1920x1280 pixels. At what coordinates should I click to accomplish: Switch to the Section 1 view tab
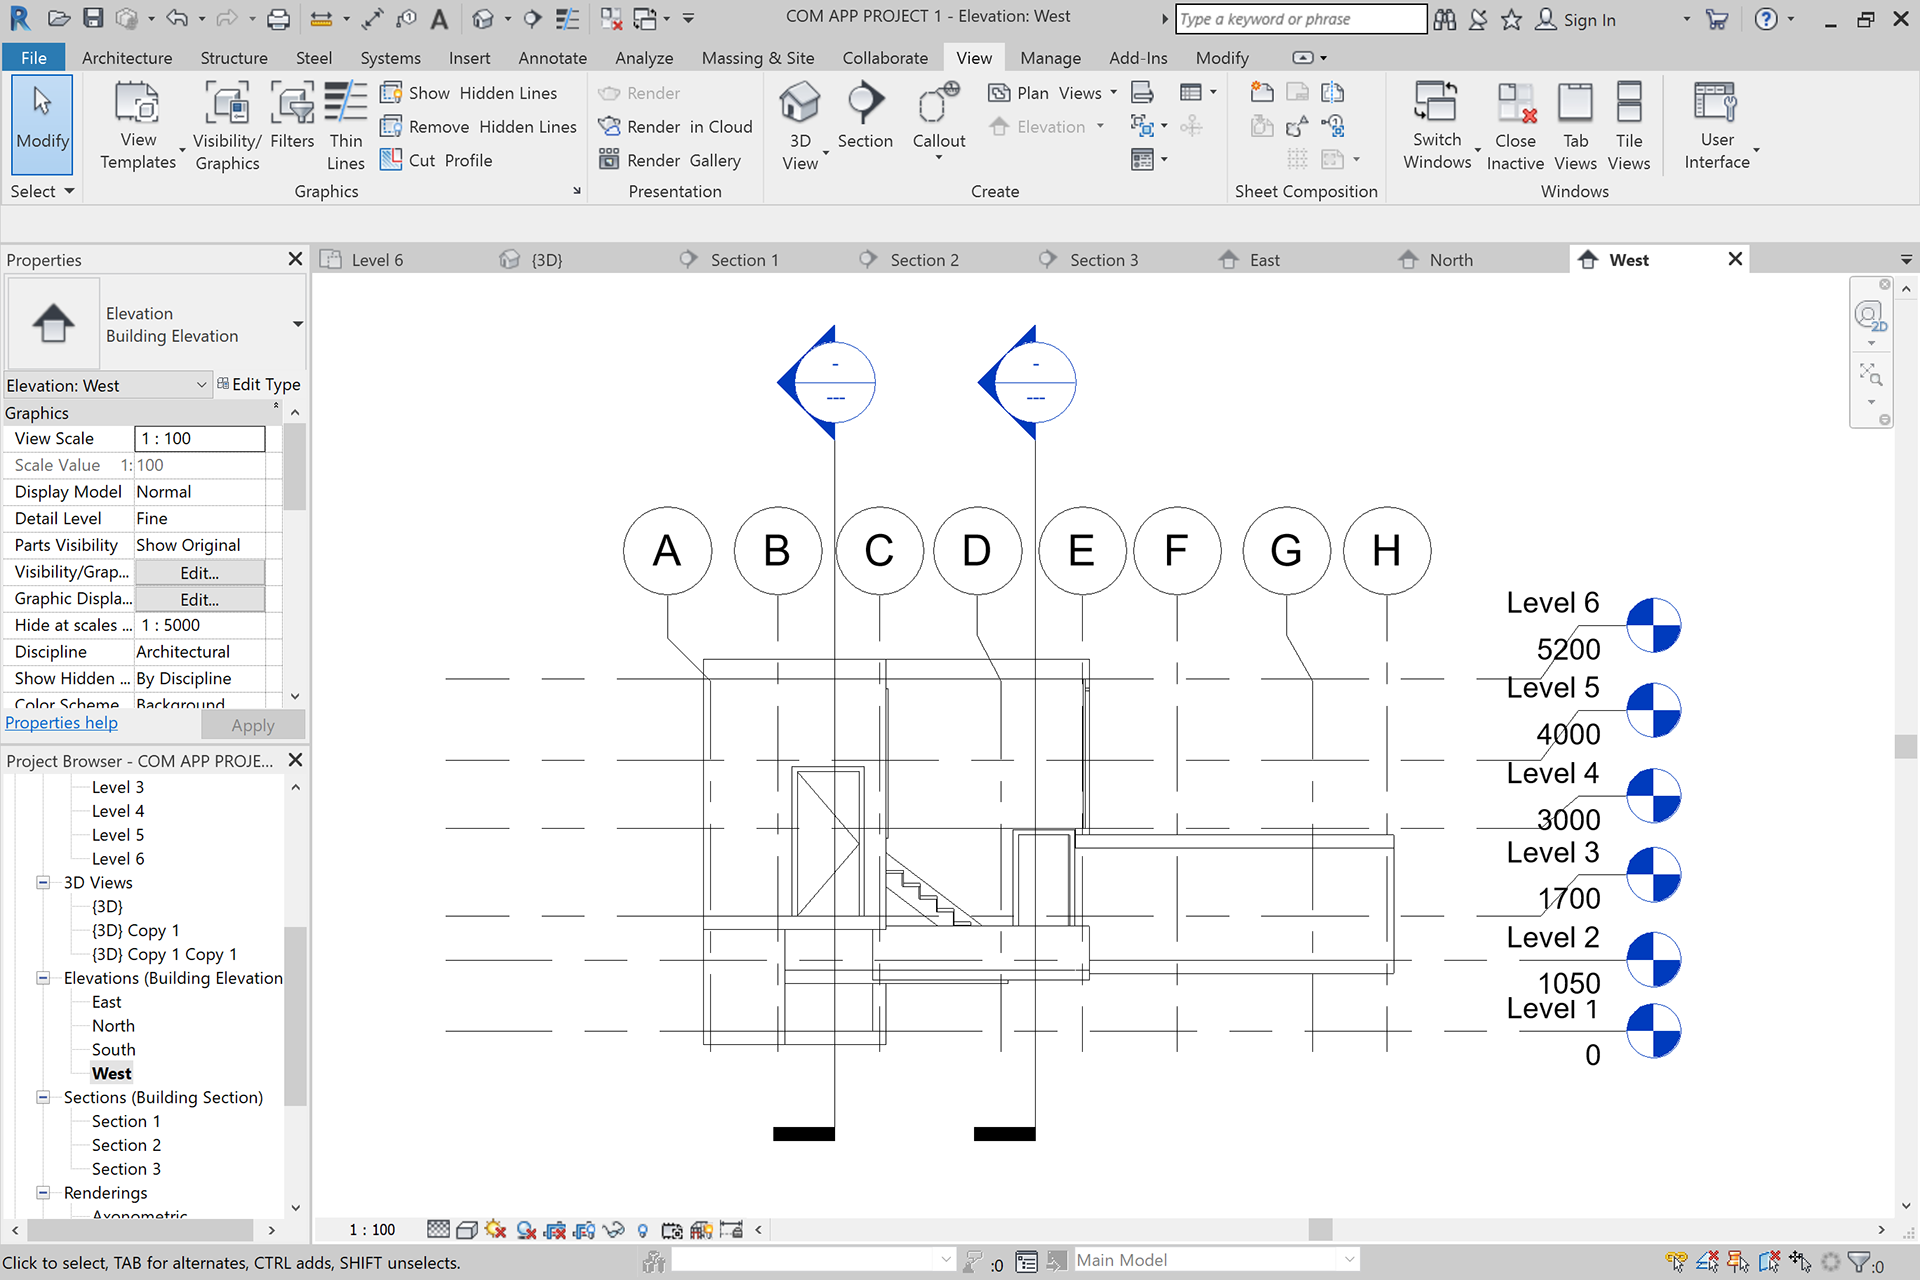(744, 260)
